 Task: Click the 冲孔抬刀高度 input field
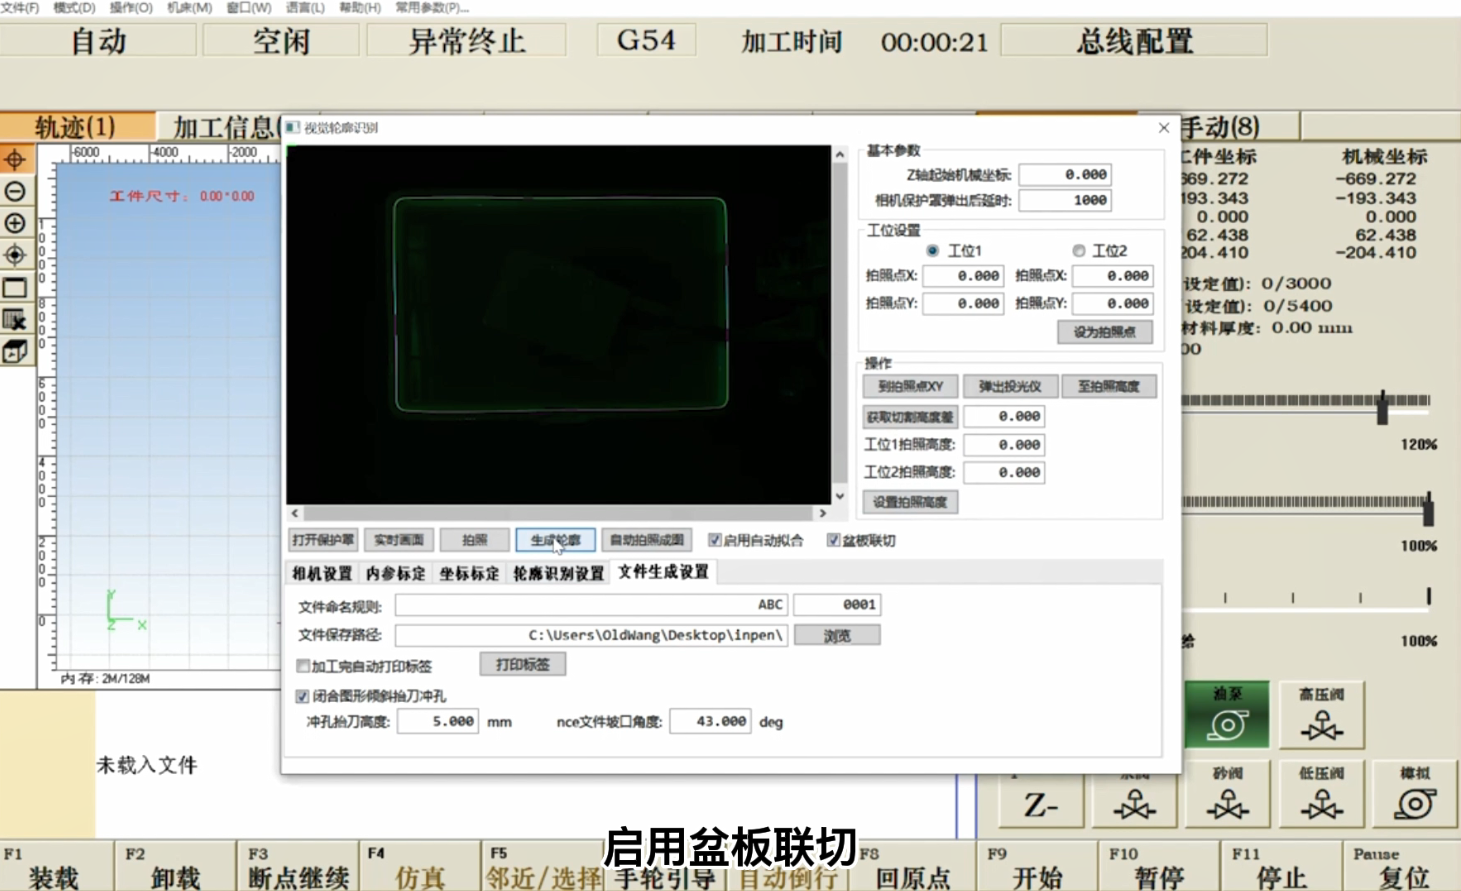point(437,721)
